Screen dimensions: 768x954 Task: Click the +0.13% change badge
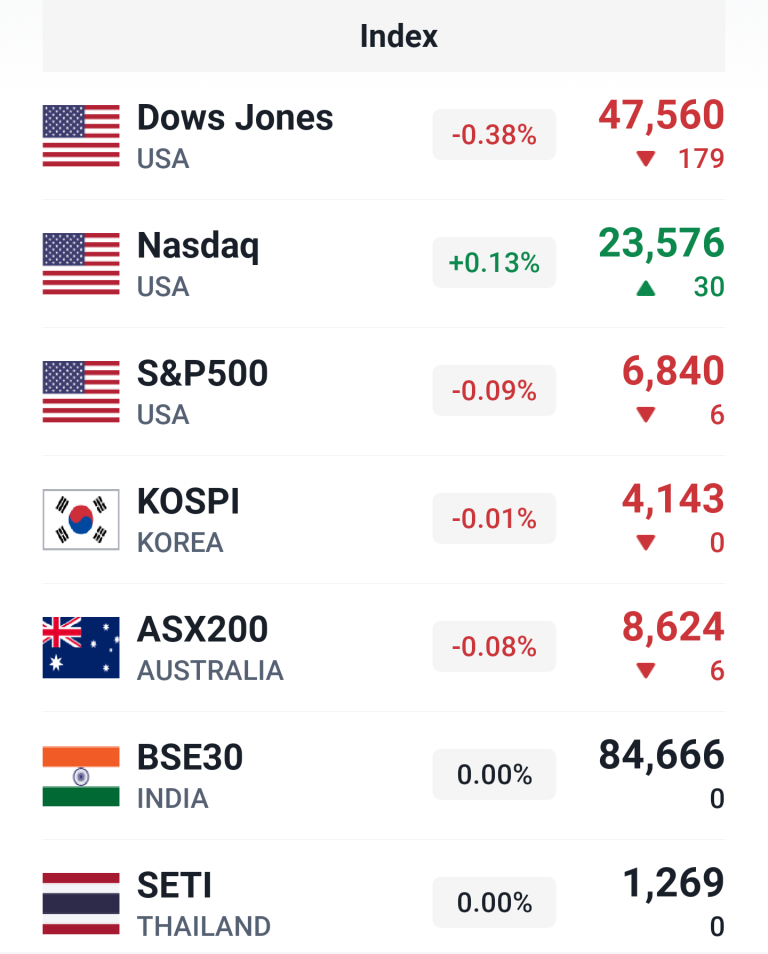pyautogui.click(x=494, y=263)
